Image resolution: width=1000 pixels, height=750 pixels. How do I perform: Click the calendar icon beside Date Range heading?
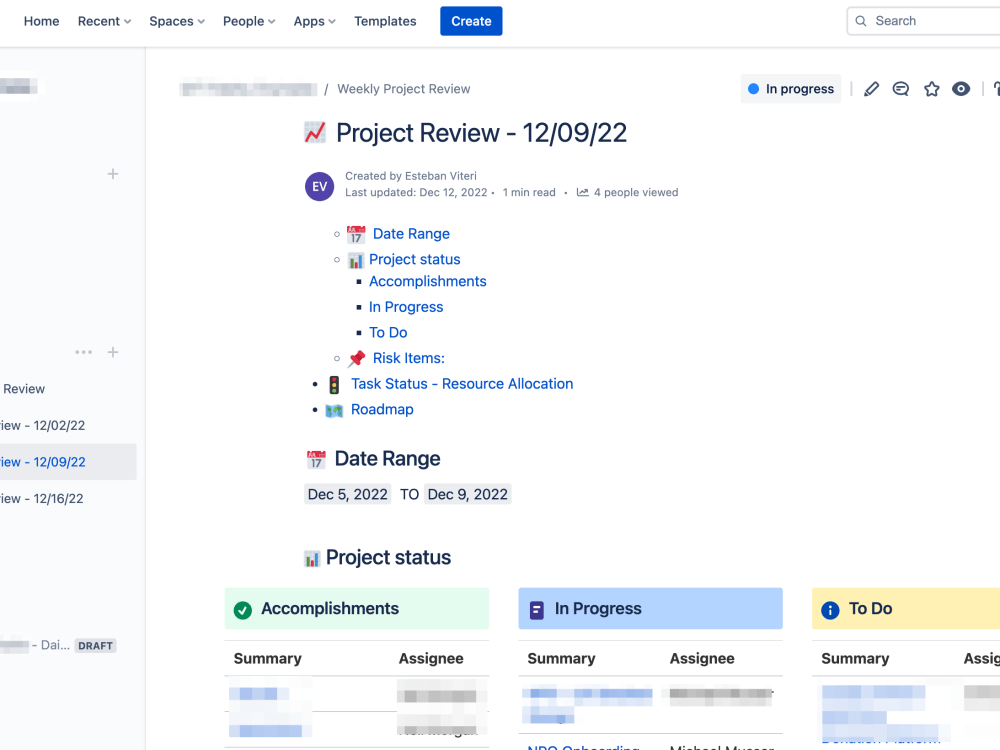[x=316, y=459]
